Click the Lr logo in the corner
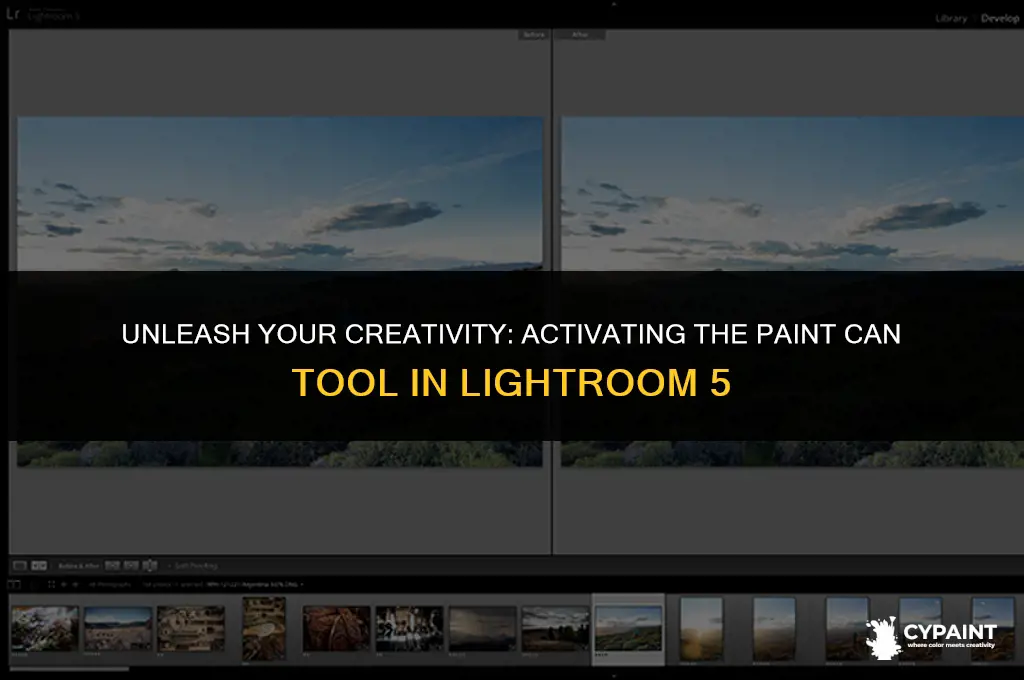Viewport: 1024px width, 680px height. point(13,14)
